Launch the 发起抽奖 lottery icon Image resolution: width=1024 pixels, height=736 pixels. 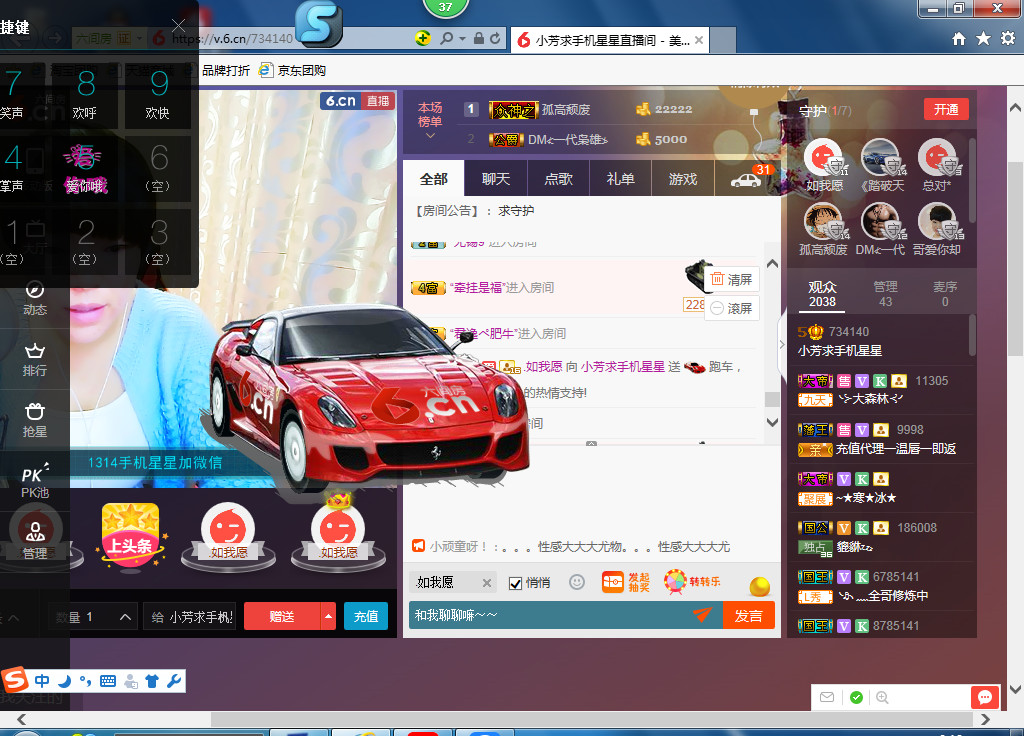625,582
